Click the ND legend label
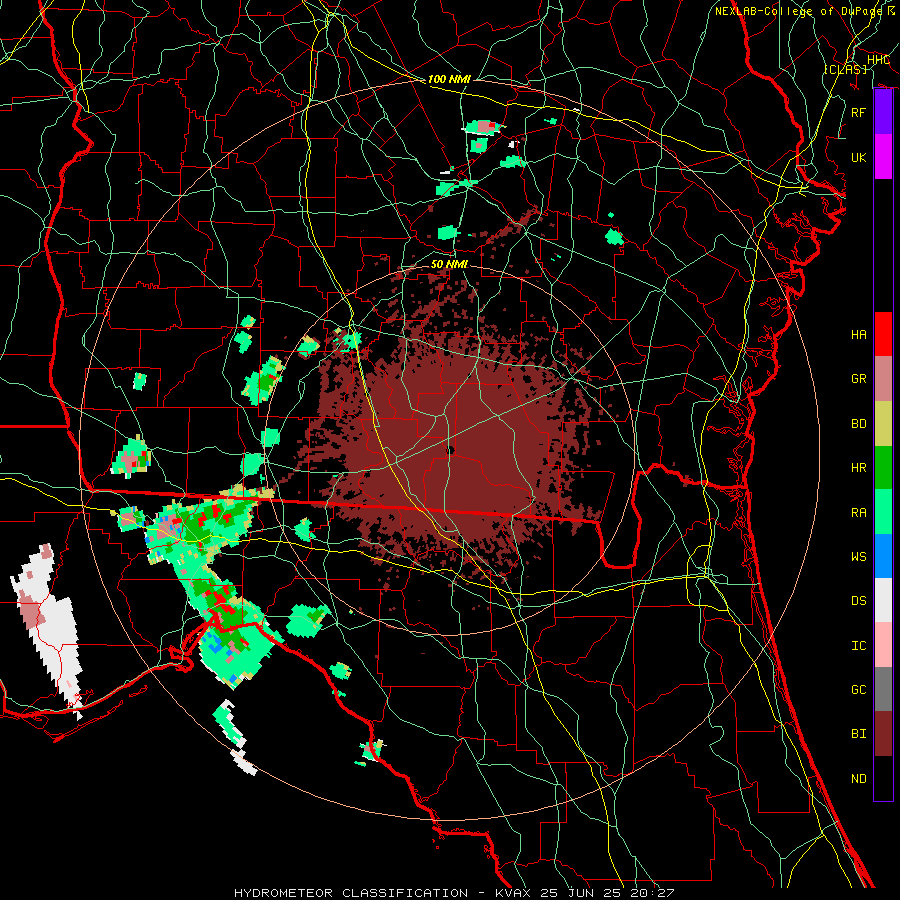 [858, 779]
